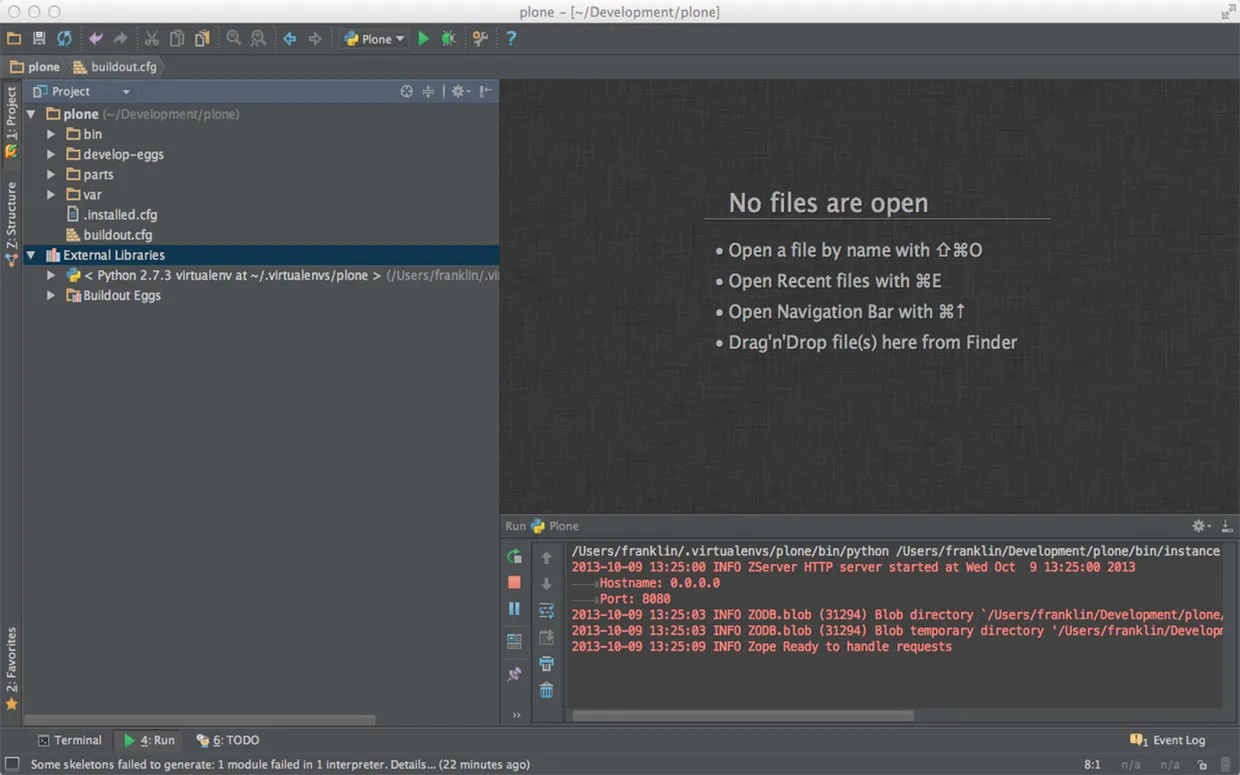Open the Plone run configuration dropdown
The image size is (1240, 775).
point(373,38)
